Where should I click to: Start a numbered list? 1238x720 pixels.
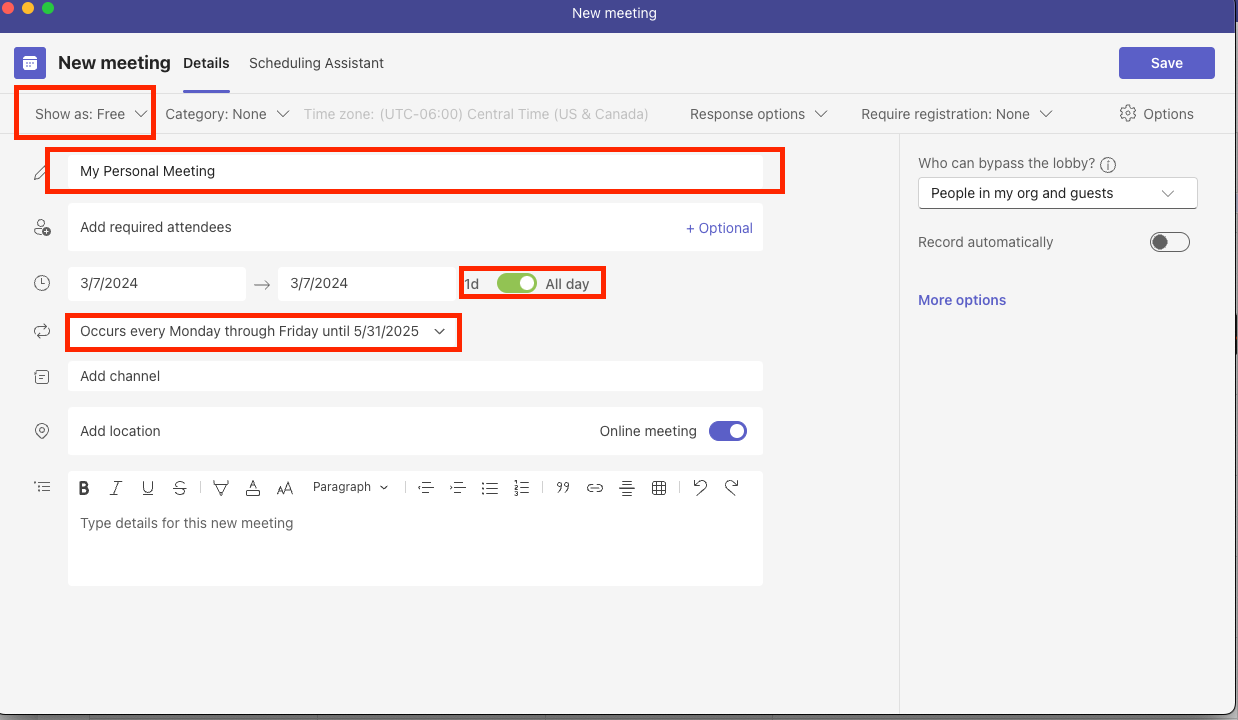(x=521, y=488)
